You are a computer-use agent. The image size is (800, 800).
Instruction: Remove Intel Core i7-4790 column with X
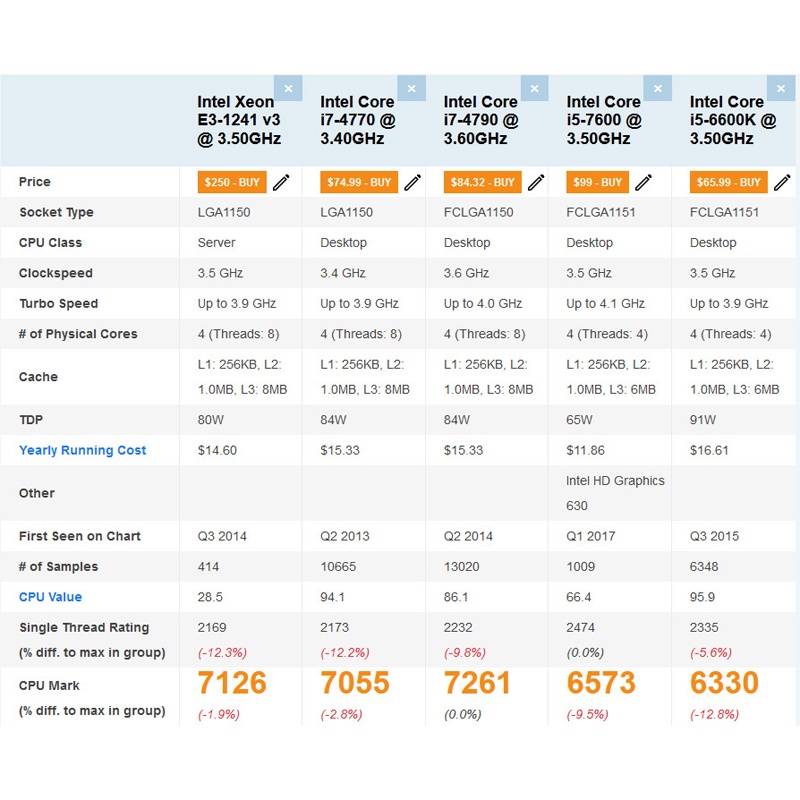click(535, 89)
